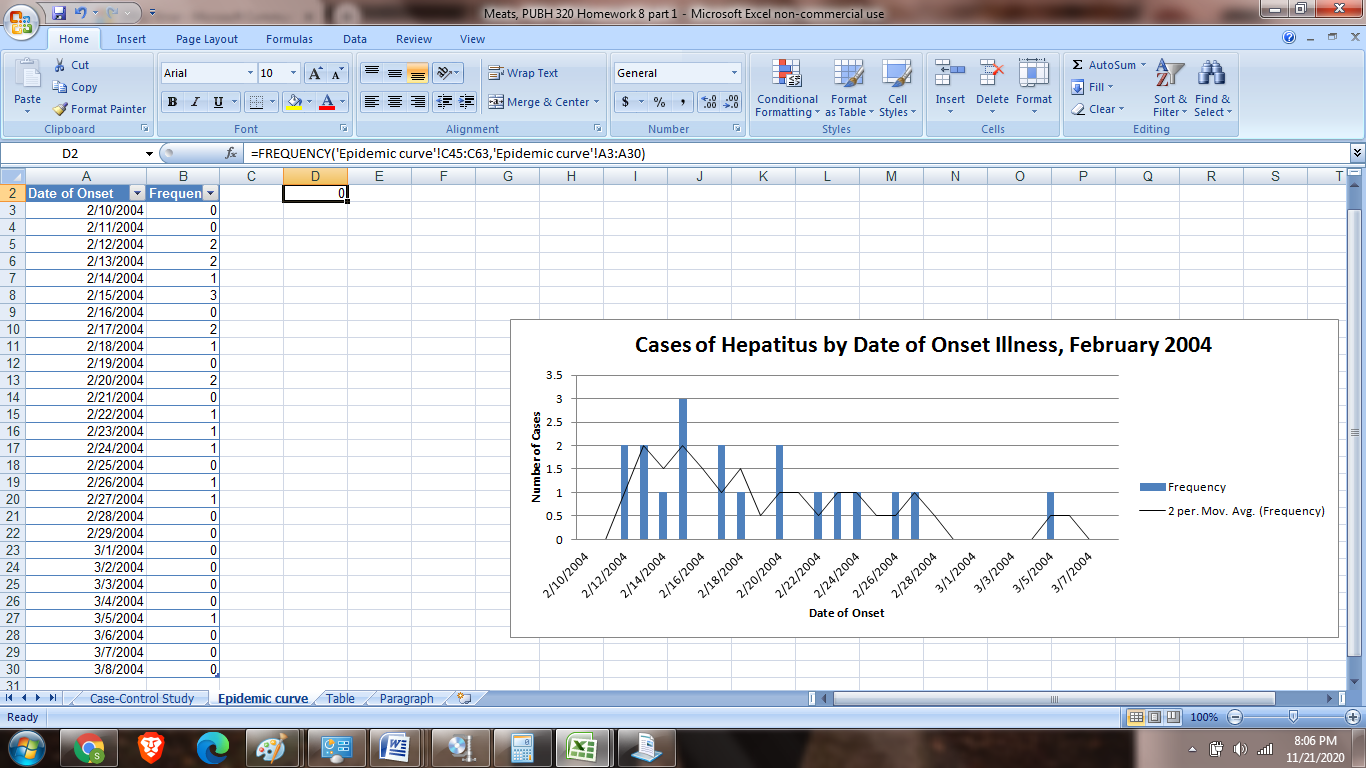This screenshot has width=1366, height=768.
Task: Expand the formula bar
Action: click(1357, 153)
